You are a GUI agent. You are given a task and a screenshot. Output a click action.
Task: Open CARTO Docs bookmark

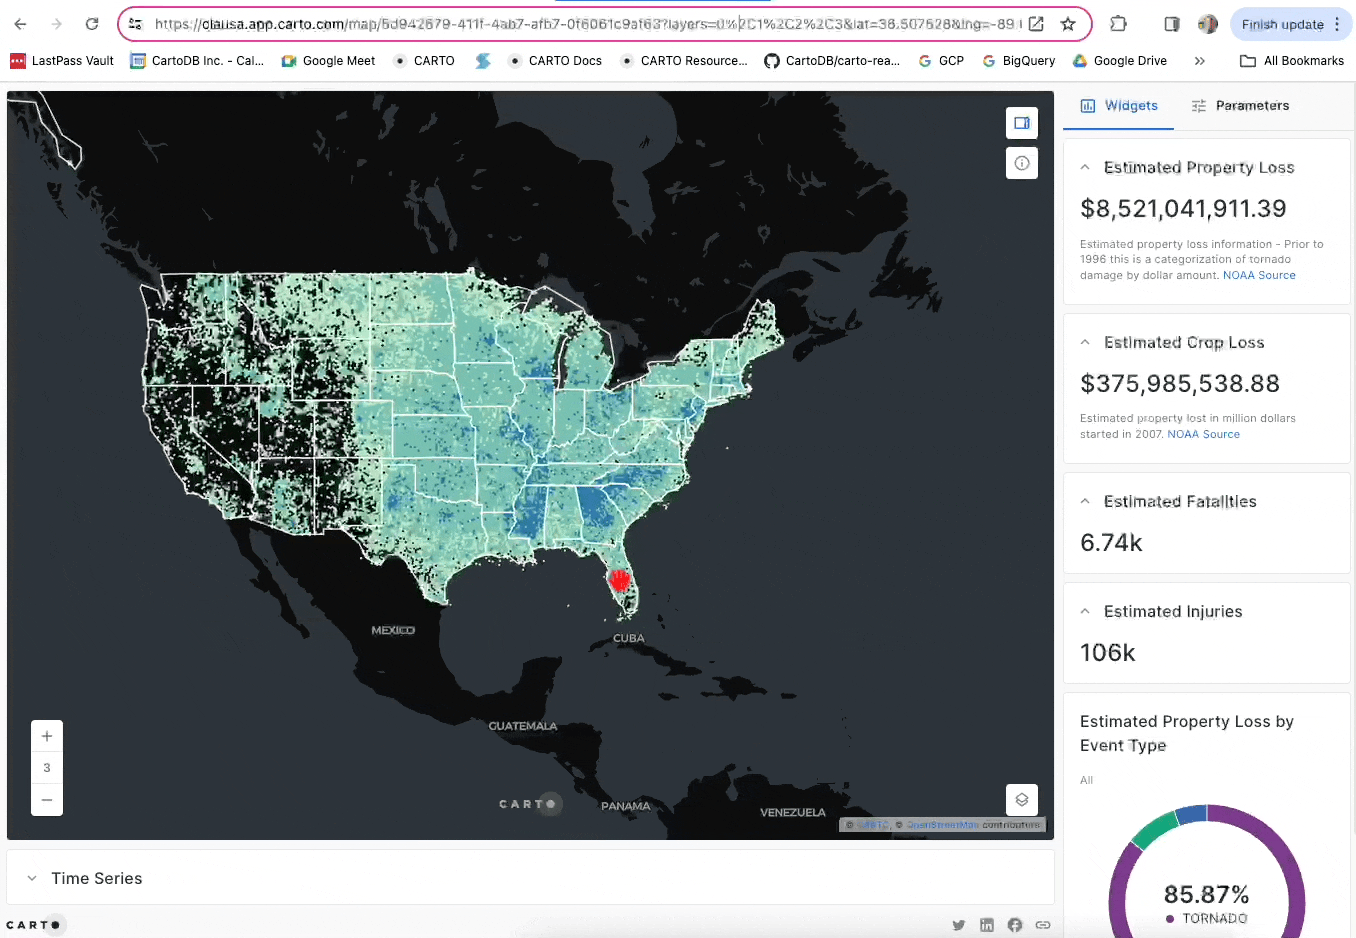555,61
